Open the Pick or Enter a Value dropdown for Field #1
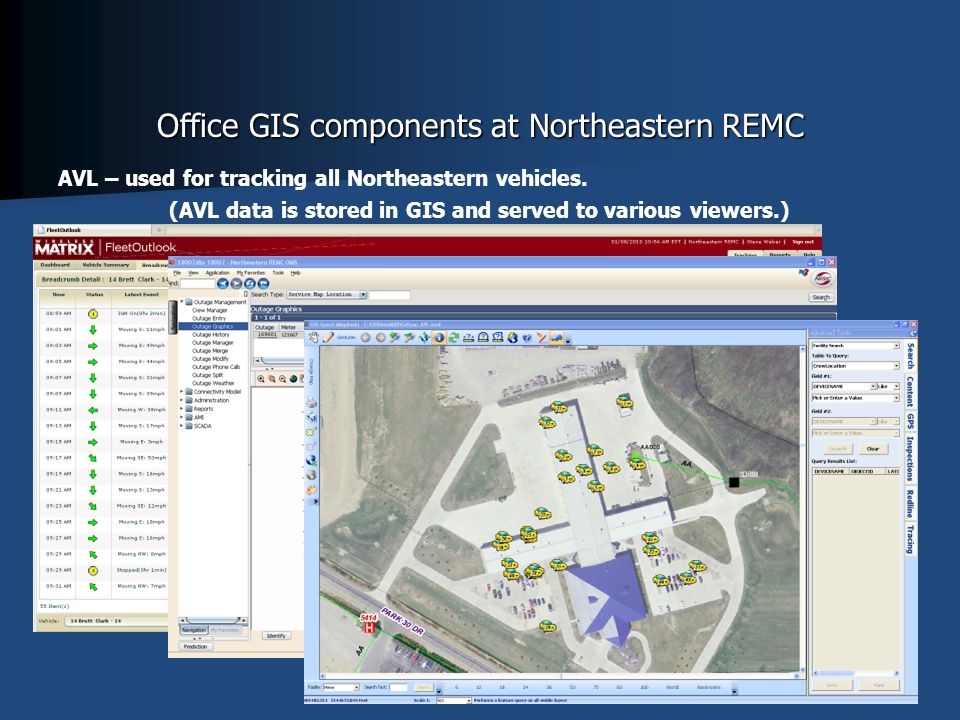 pyautogui.click(x=896, y=398)
